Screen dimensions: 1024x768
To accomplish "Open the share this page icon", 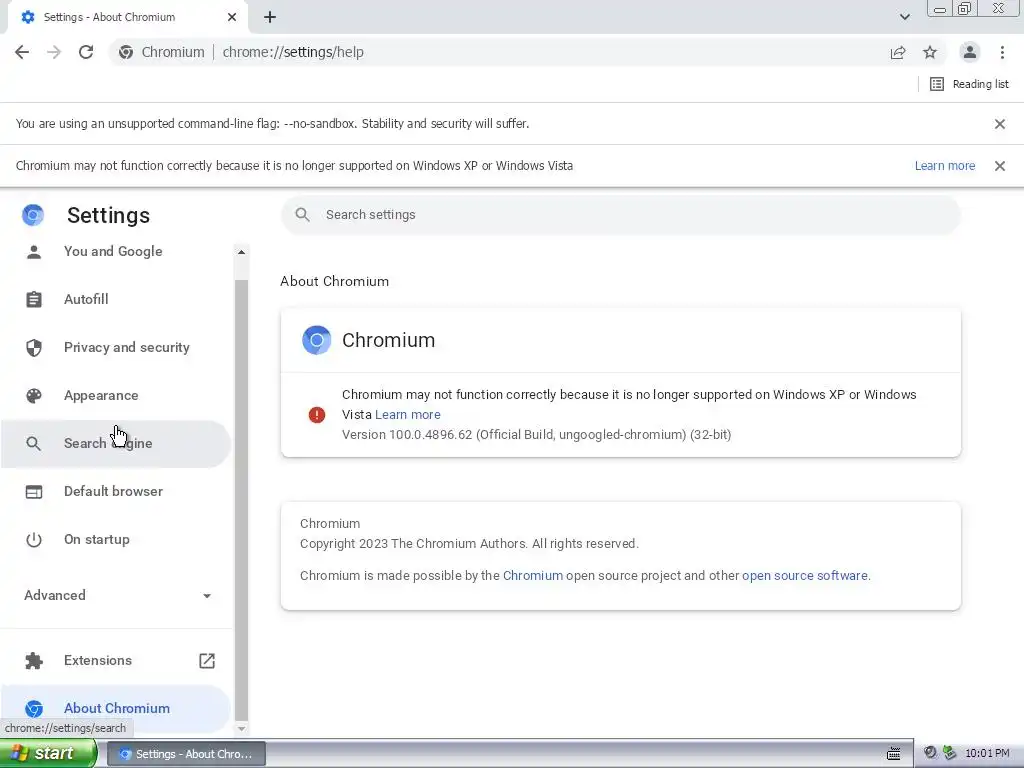I will tap(898, 52).
